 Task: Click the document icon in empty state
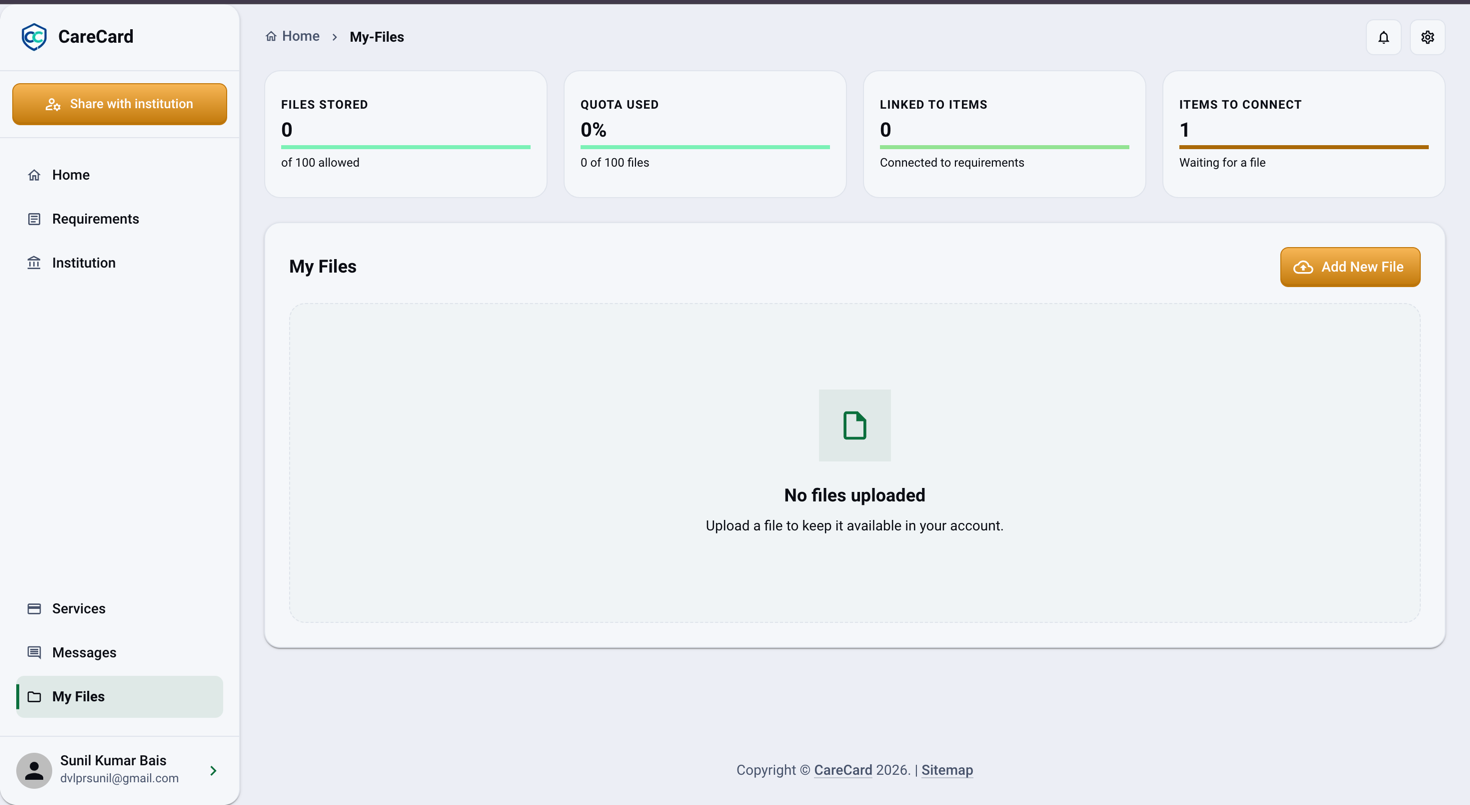(x=855, y=425)
